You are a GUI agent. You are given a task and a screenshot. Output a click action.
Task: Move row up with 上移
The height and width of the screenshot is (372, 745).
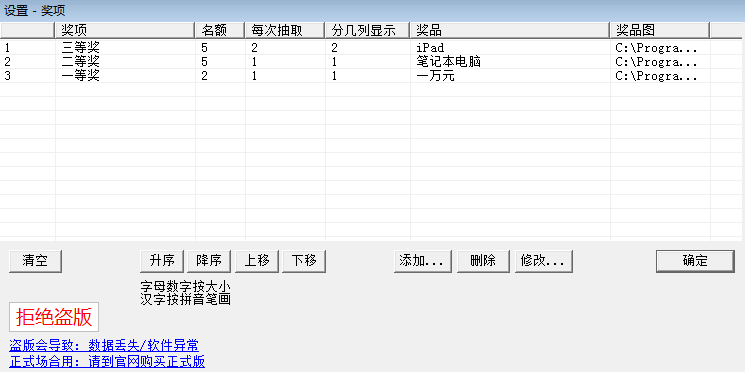(x=257, y=261)
